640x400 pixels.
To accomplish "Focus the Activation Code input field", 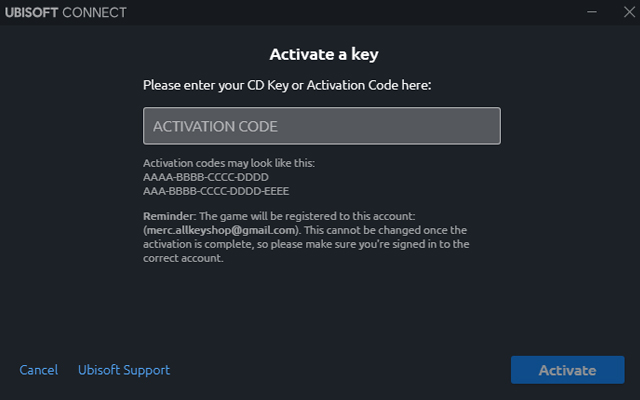I will 321,126.
